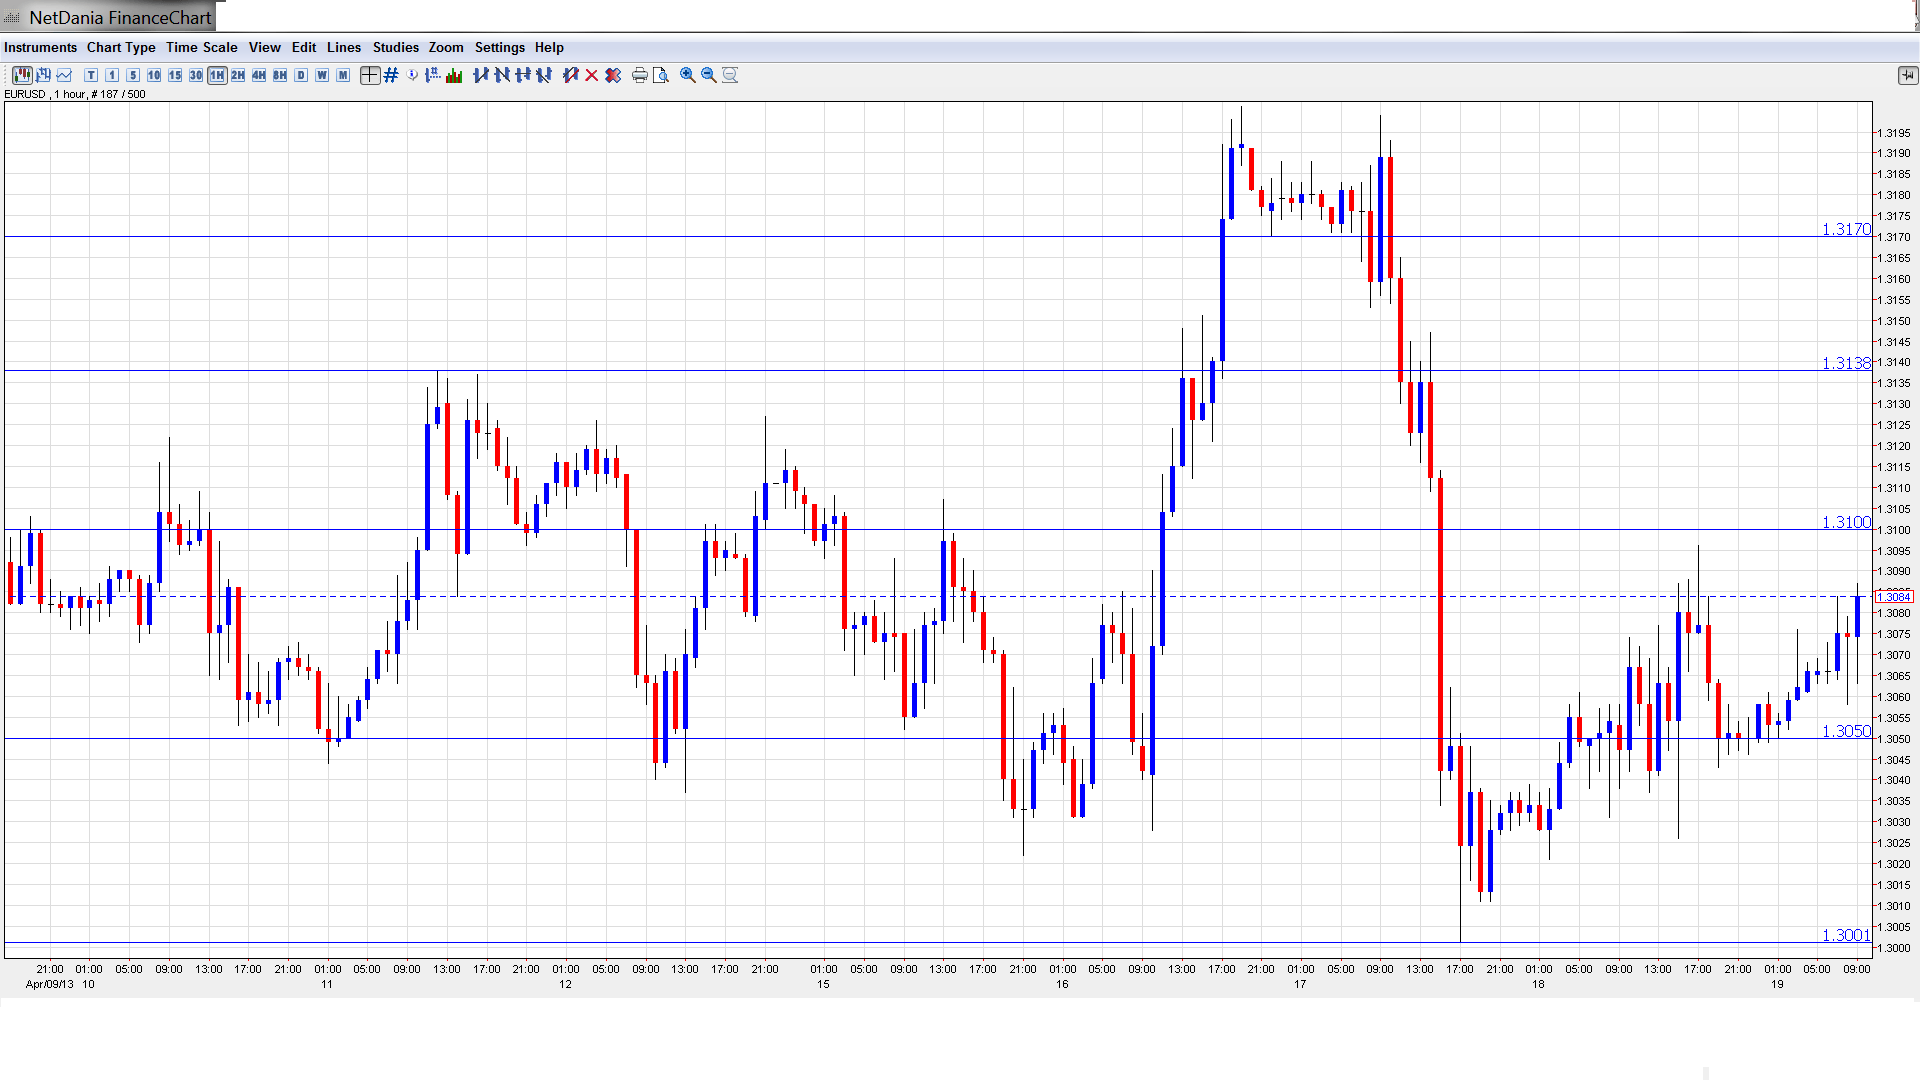Click the reset zoom icon
1920x1080 pixels.
click(730, 75)
